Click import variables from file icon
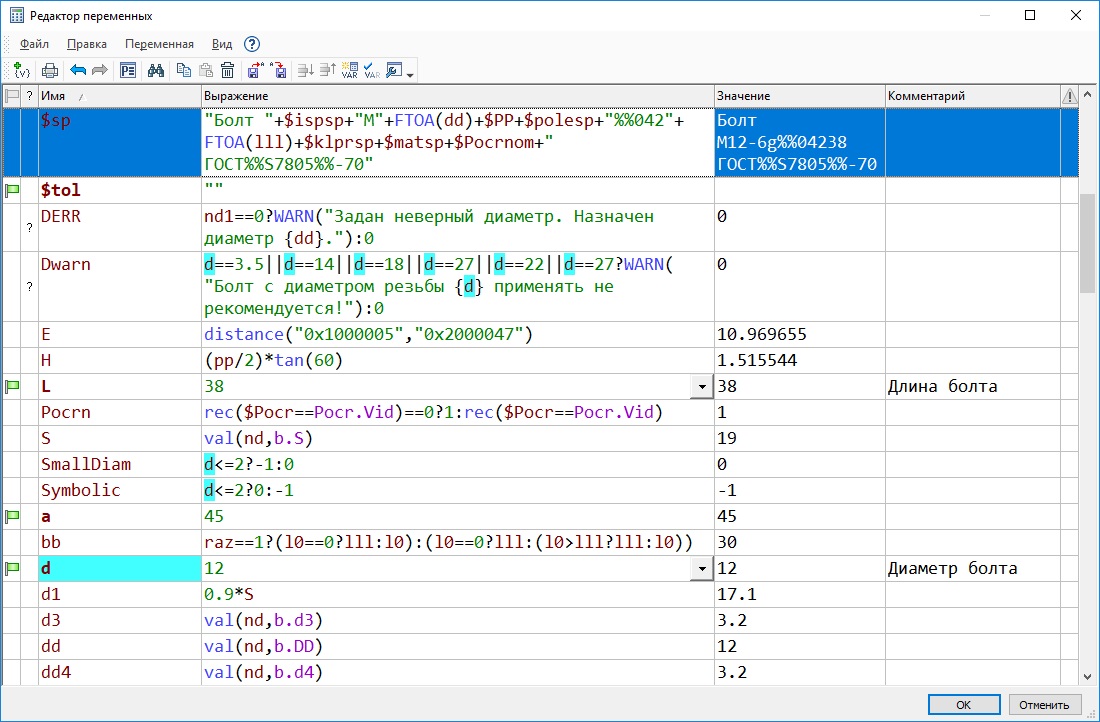The height and width of the screenshot is (722, 1100). click(279, 70)
